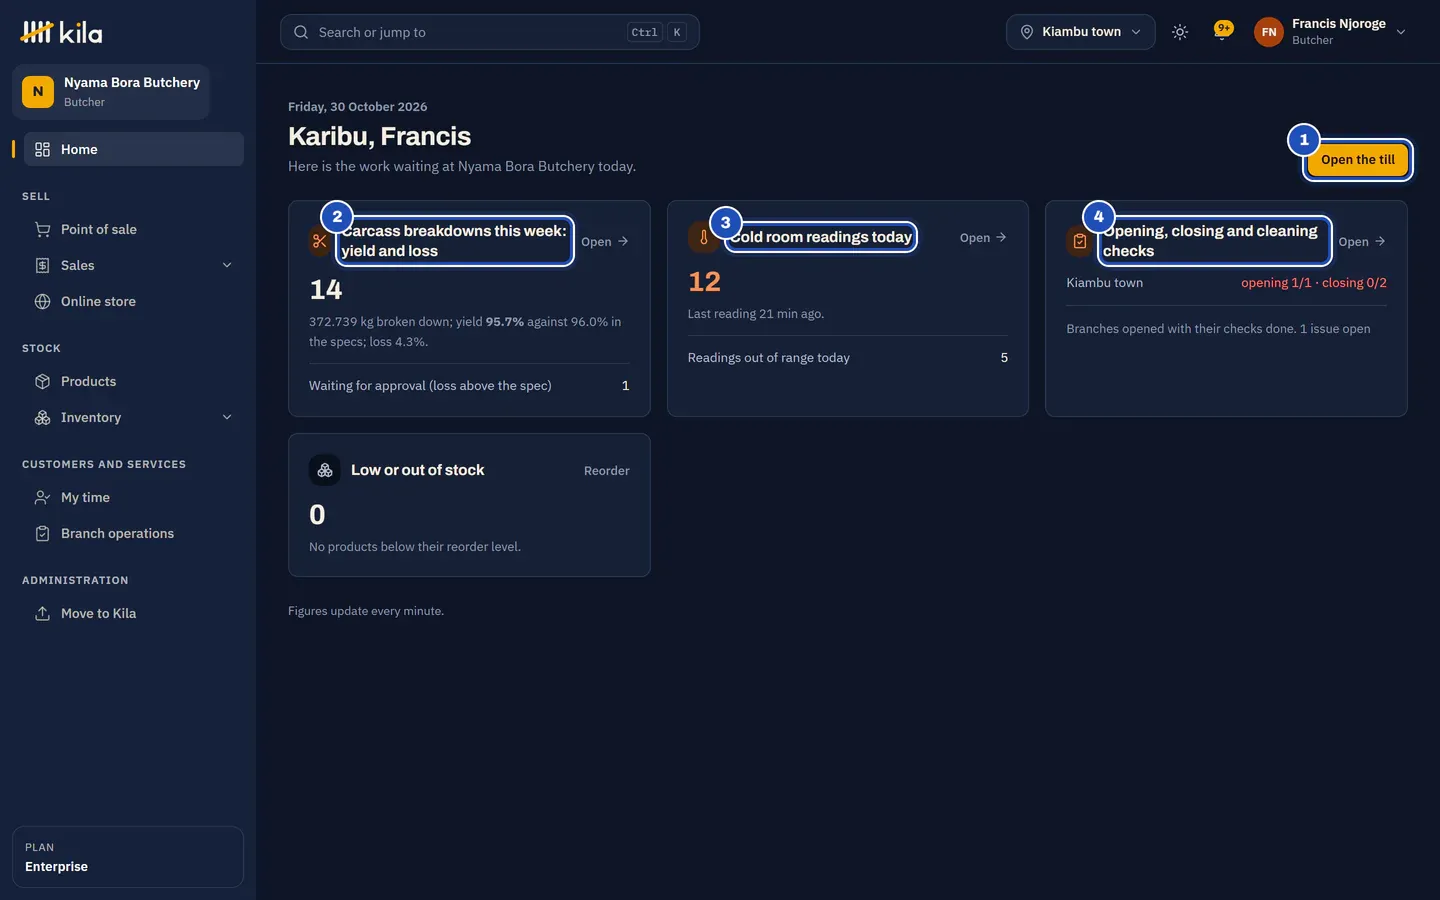The height and width of the screenshot is (900, 1440).
Task: Click the Nyama Bora Butchery N badge
Action: pos(38,91)
